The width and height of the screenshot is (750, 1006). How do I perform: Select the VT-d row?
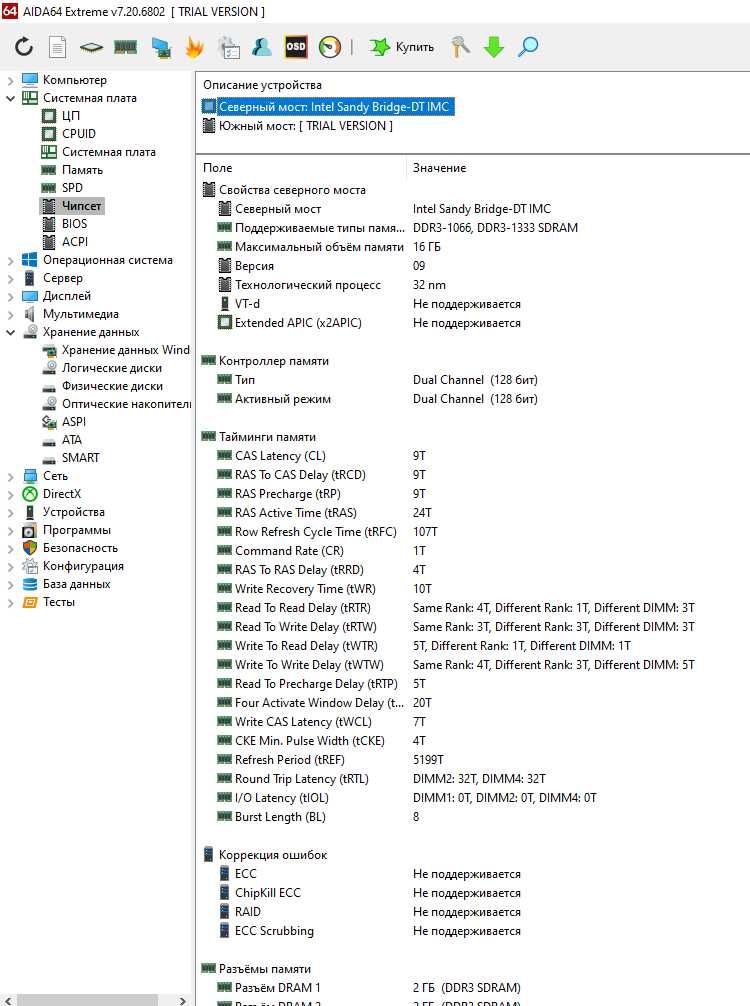[473, 303]
